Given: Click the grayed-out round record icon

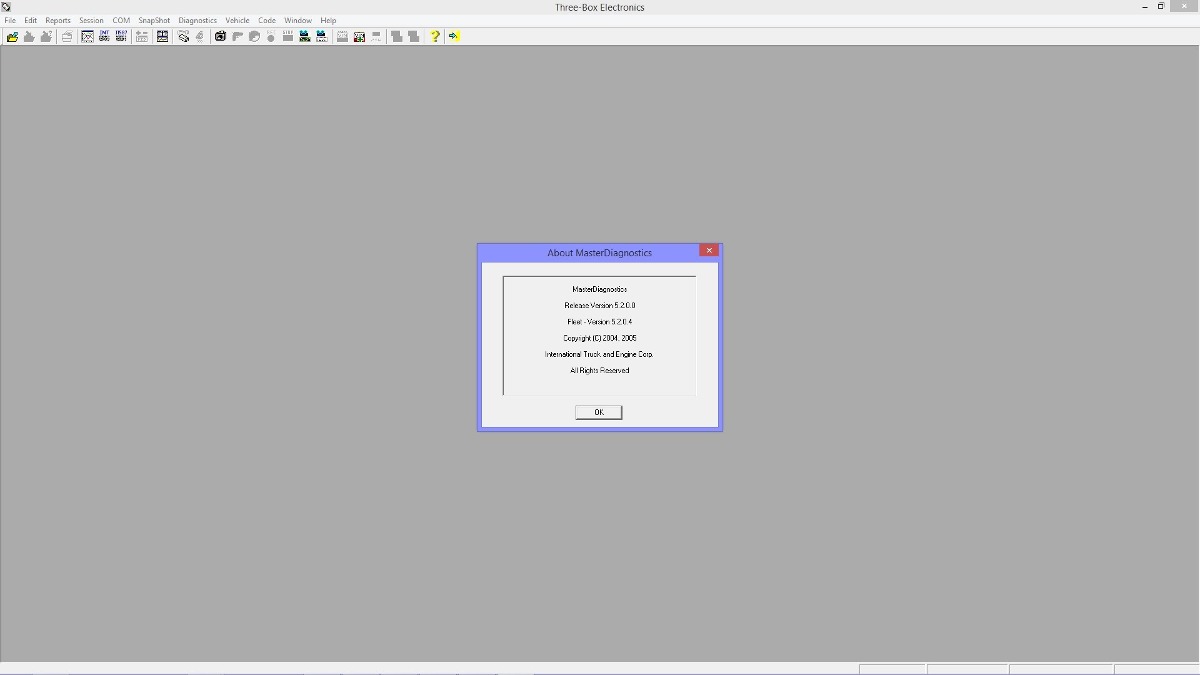Looking at the screenshot, I should (271, 36).
